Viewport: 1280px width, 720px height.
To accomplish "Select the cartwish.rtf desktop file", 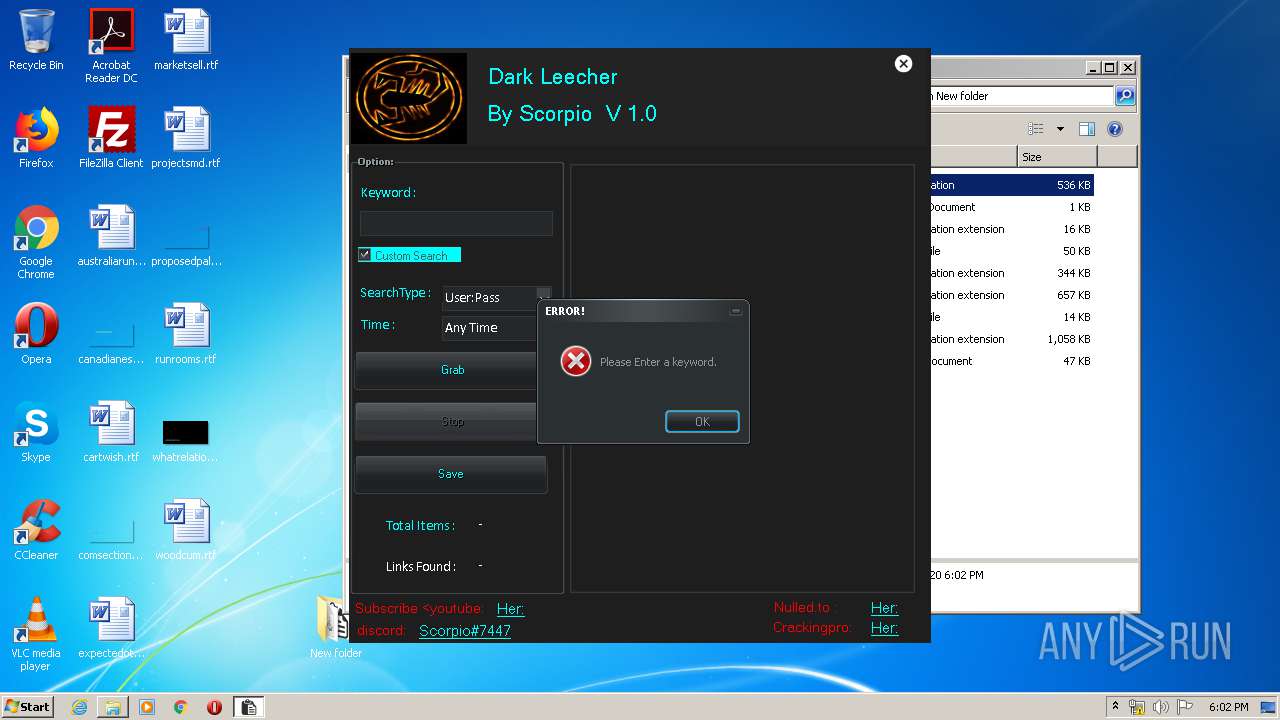I will (111, 432).
